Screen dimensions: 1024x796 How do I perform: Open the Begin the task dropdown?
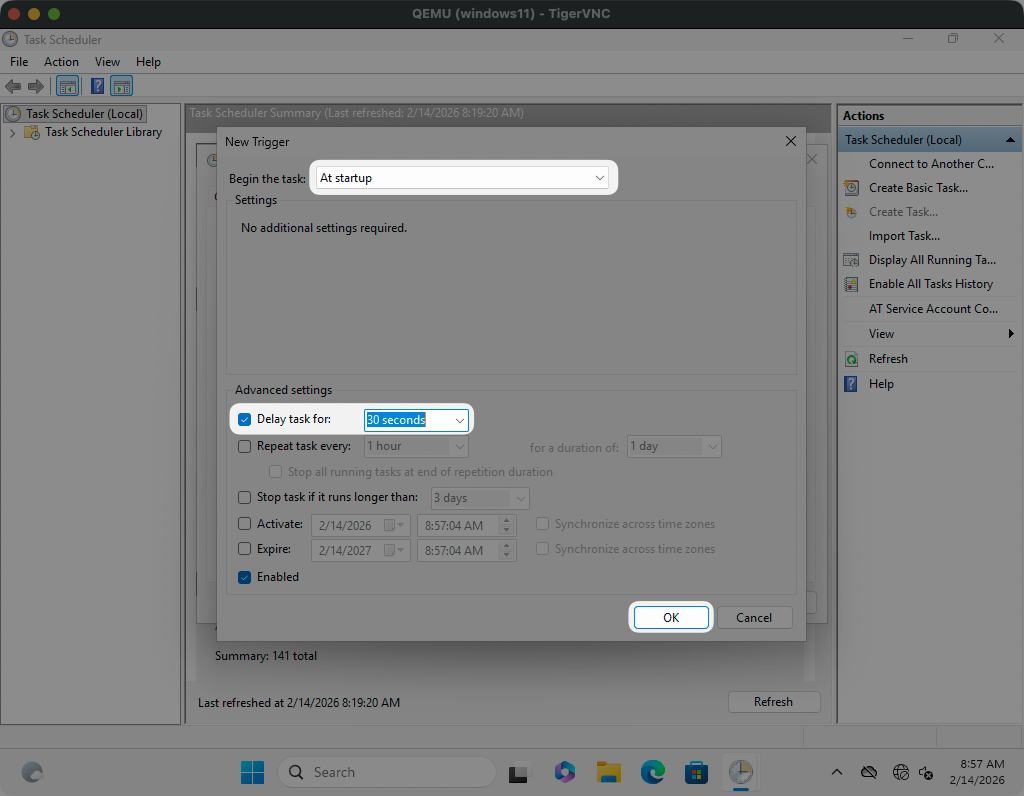[x=462, y=178]
